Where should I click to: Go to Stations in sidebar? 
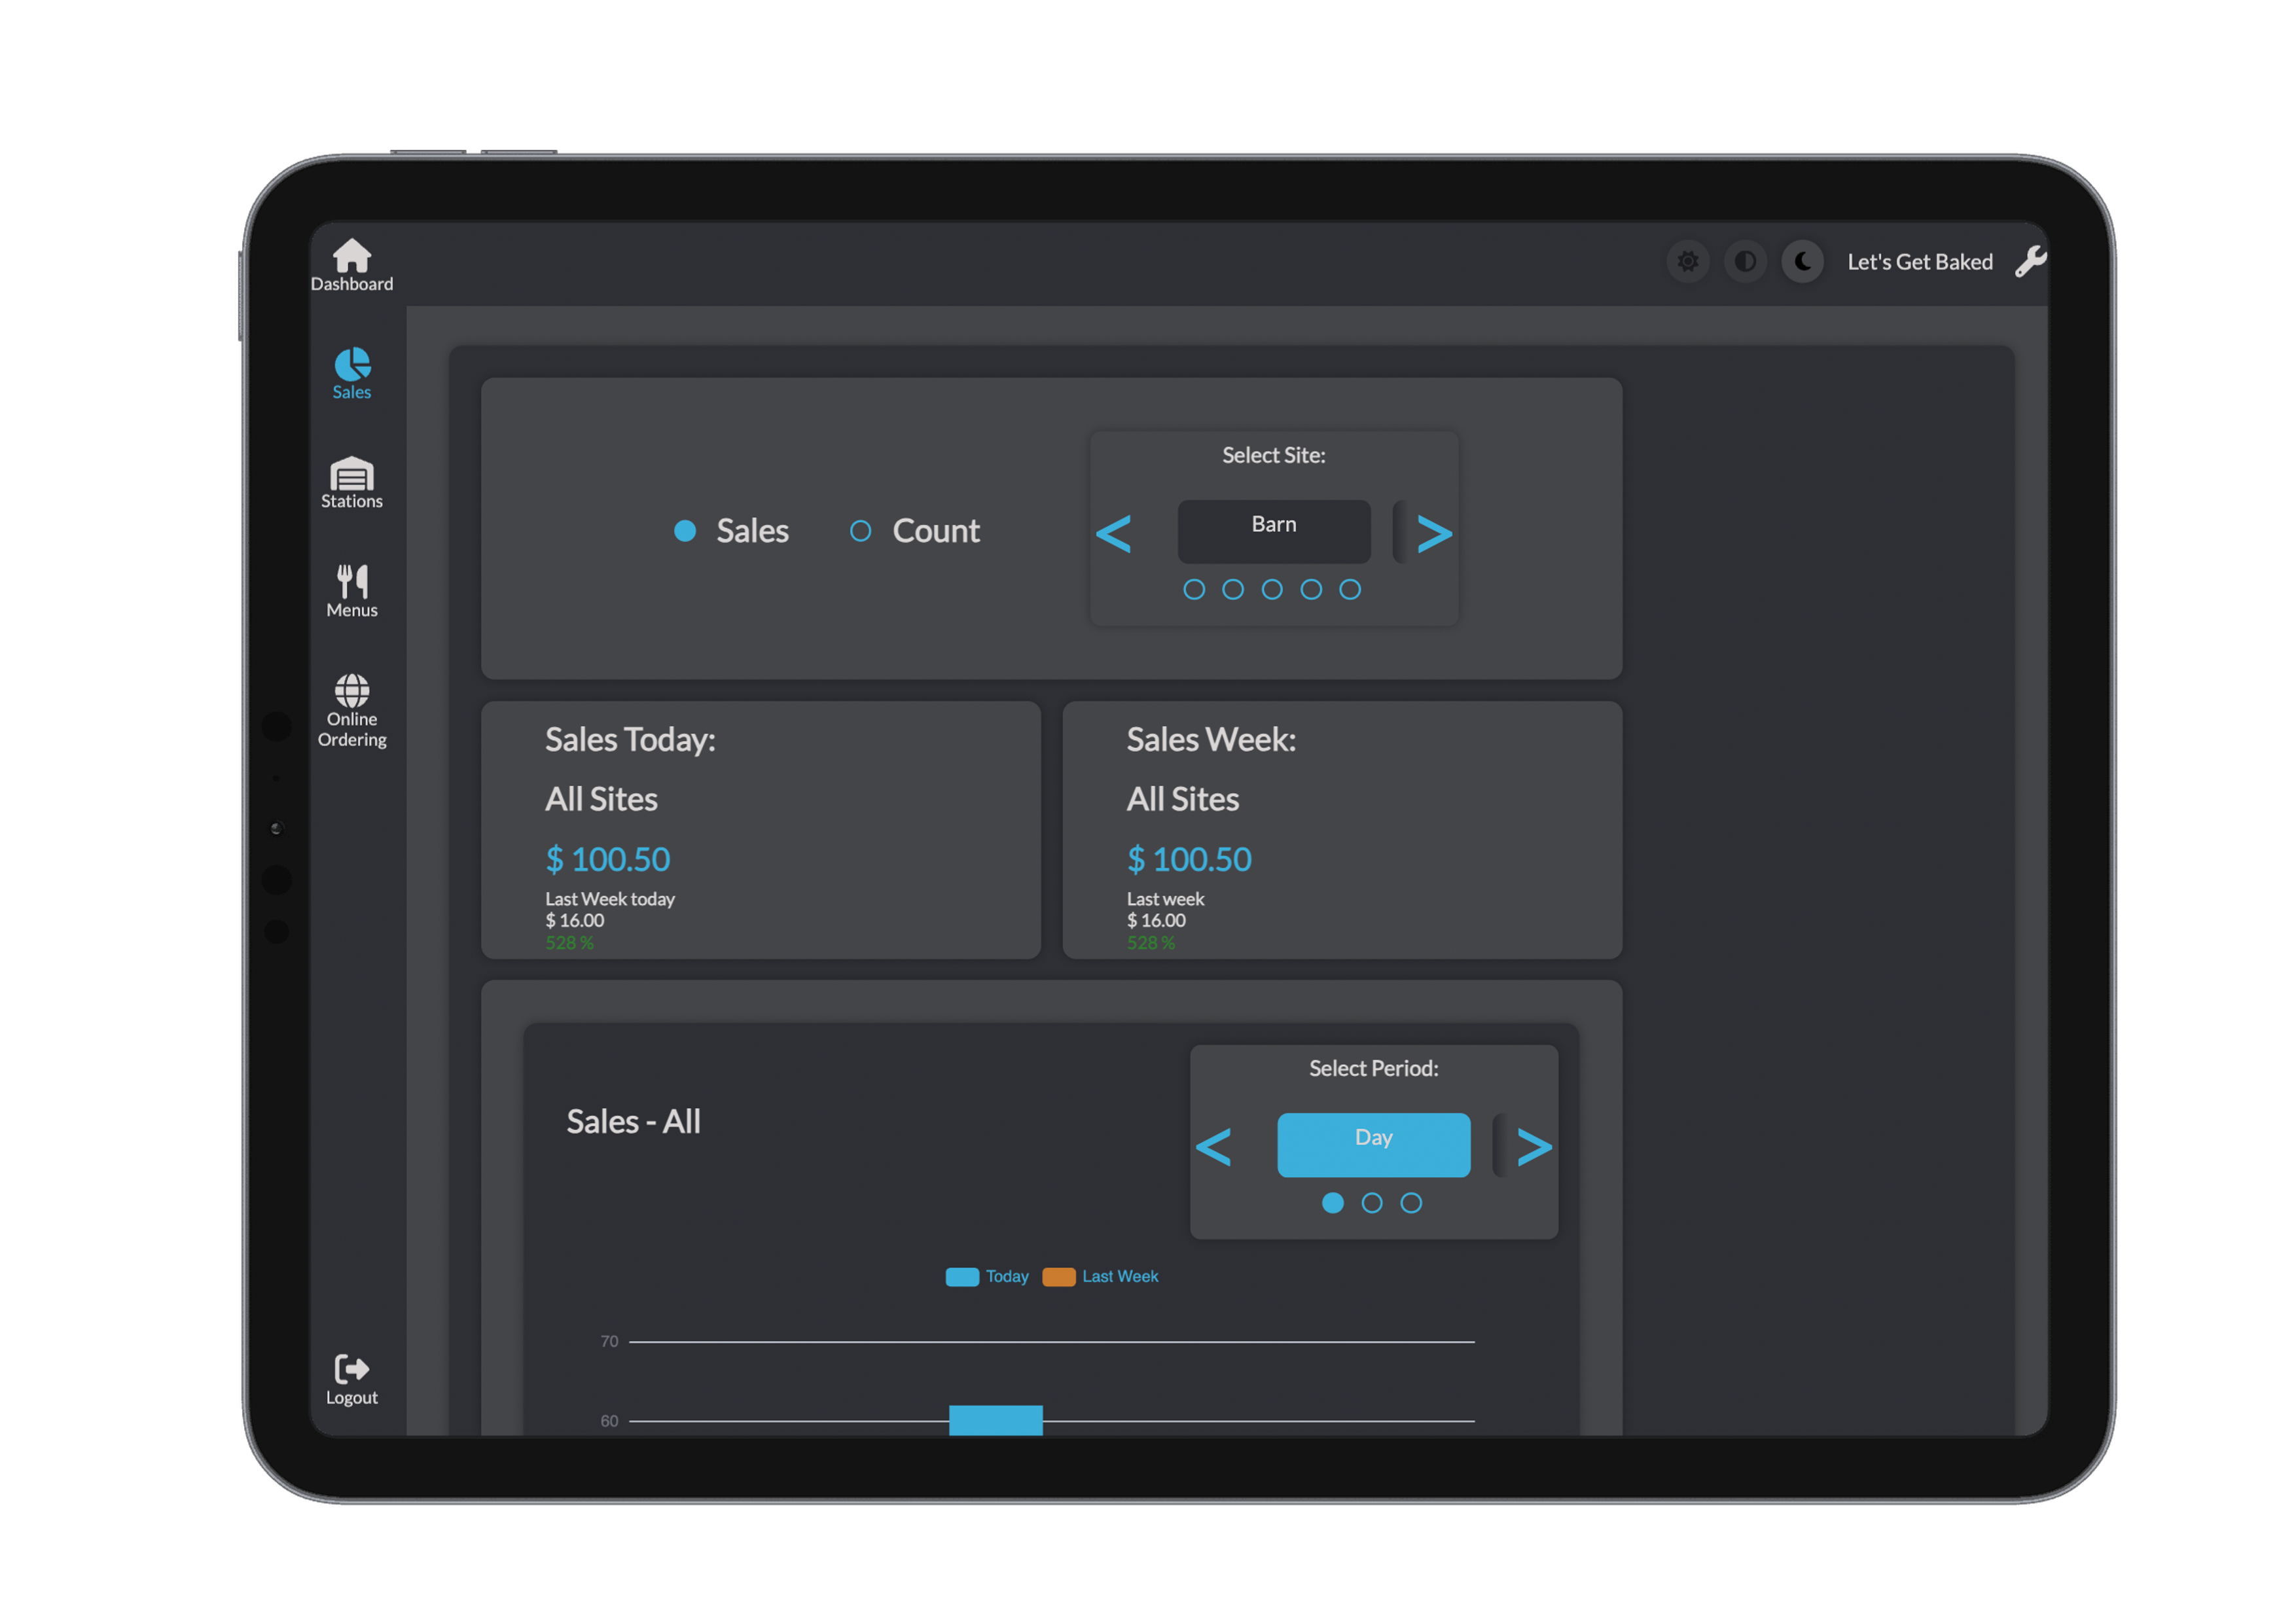pos(351,474)
